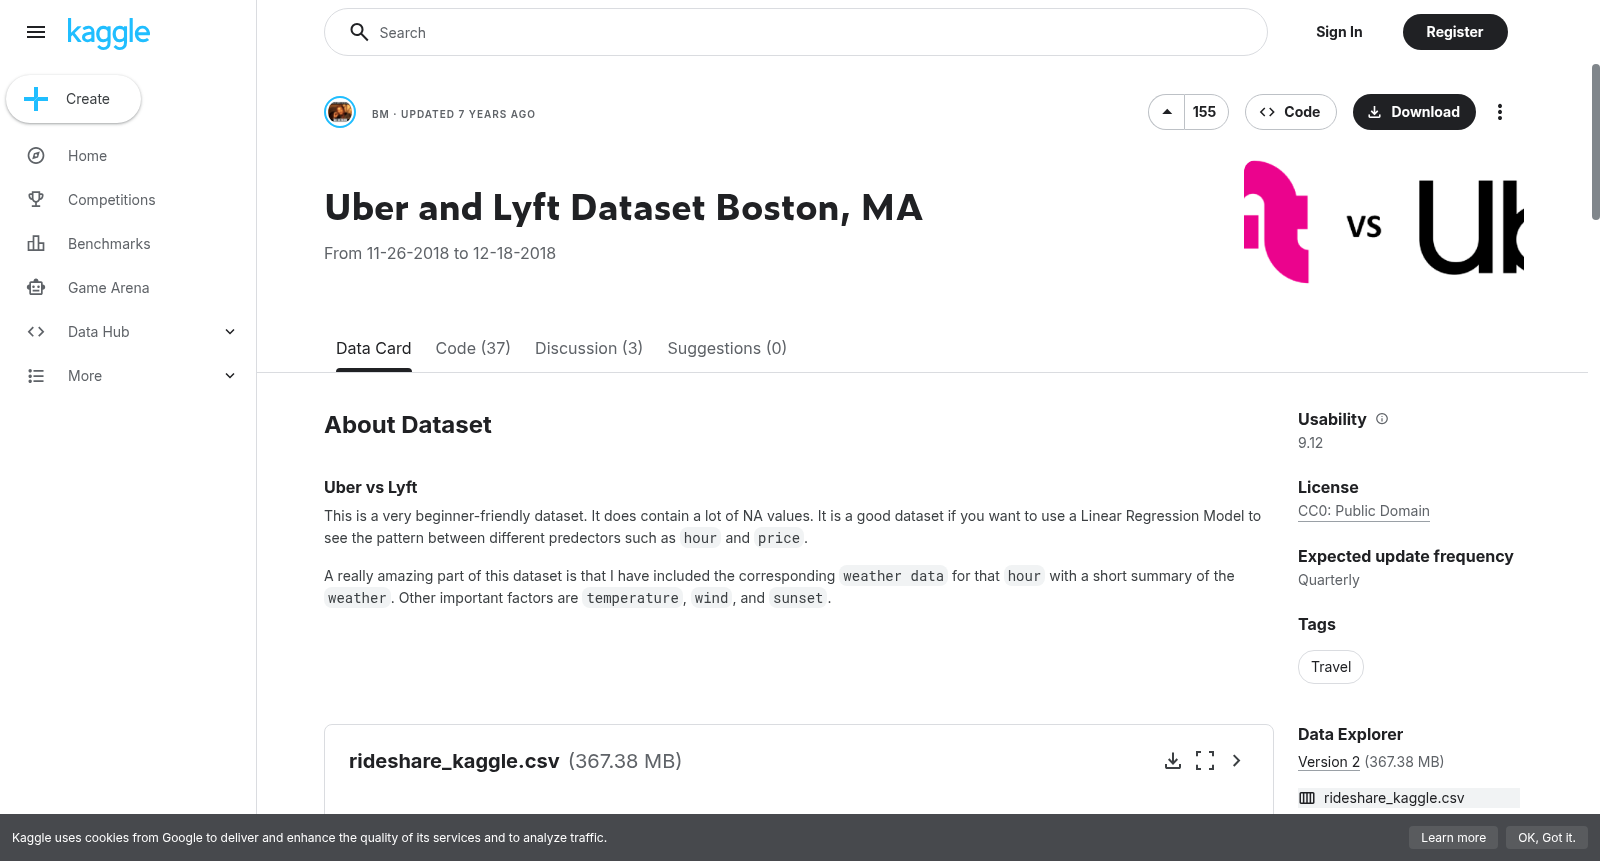Click the 155 upvote count
The image size is (1600, 861).
[x=1205, y=112]
